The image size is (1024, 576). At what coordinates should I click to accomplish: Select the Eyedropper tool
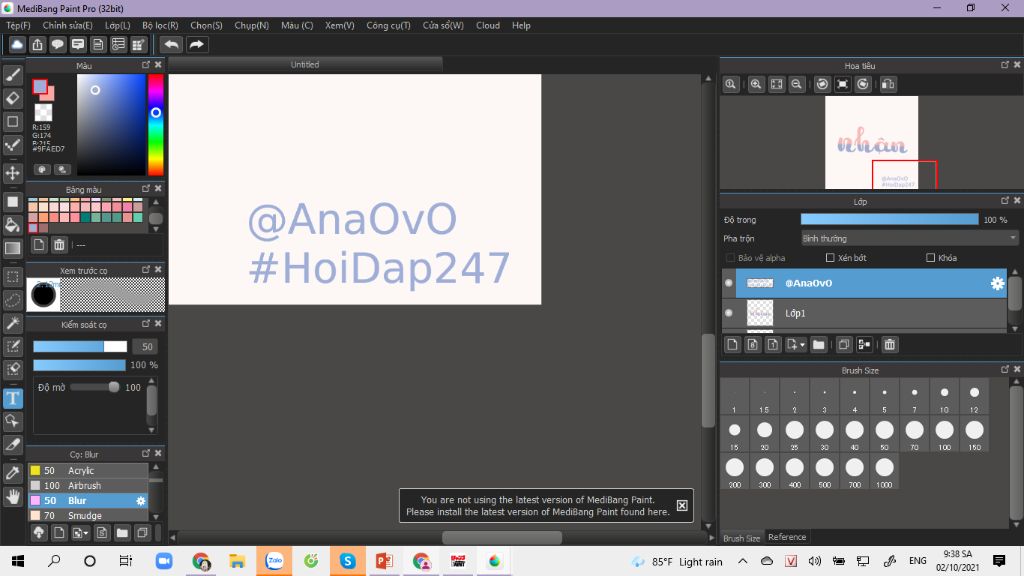coord(12,473)
